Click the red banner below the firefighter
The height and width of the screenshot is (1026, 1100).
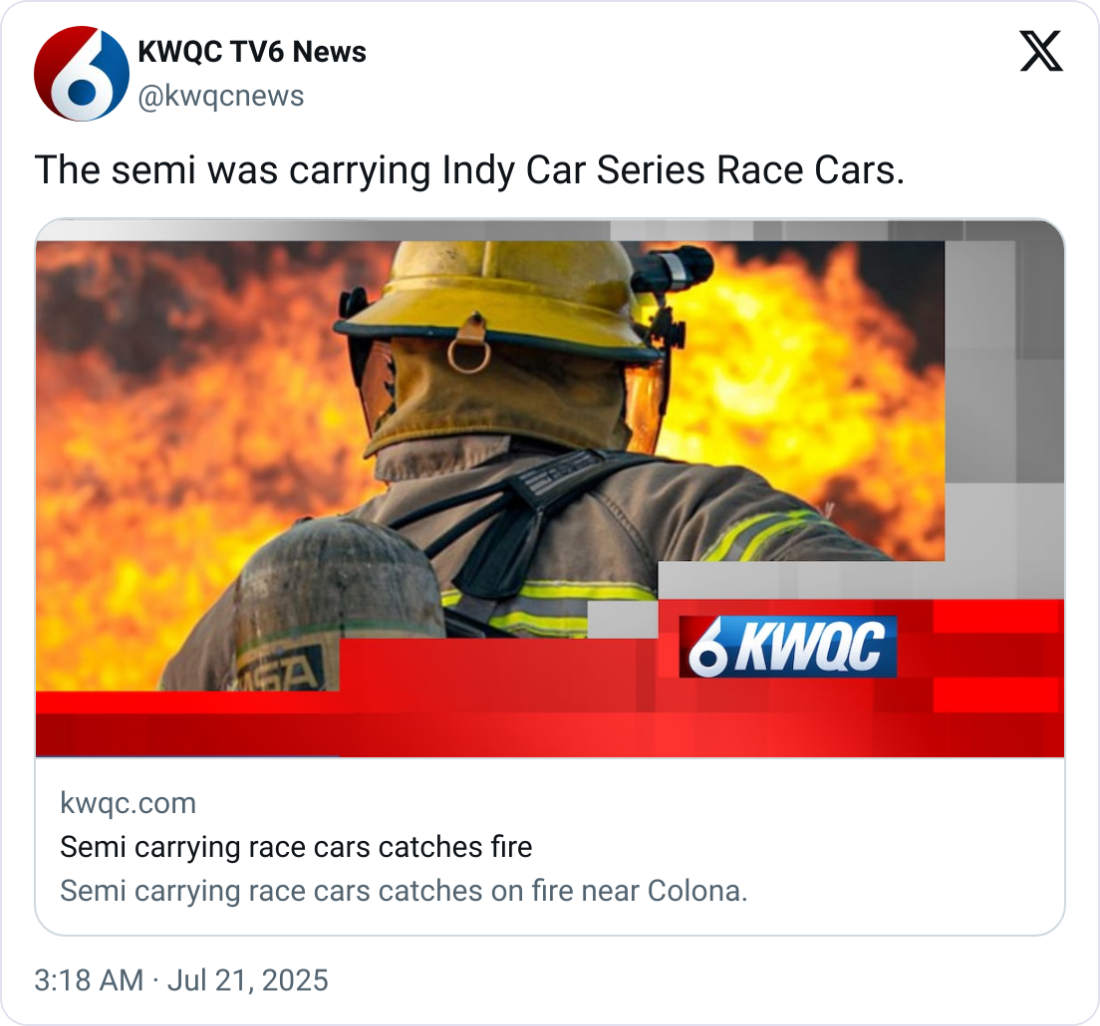550,726
